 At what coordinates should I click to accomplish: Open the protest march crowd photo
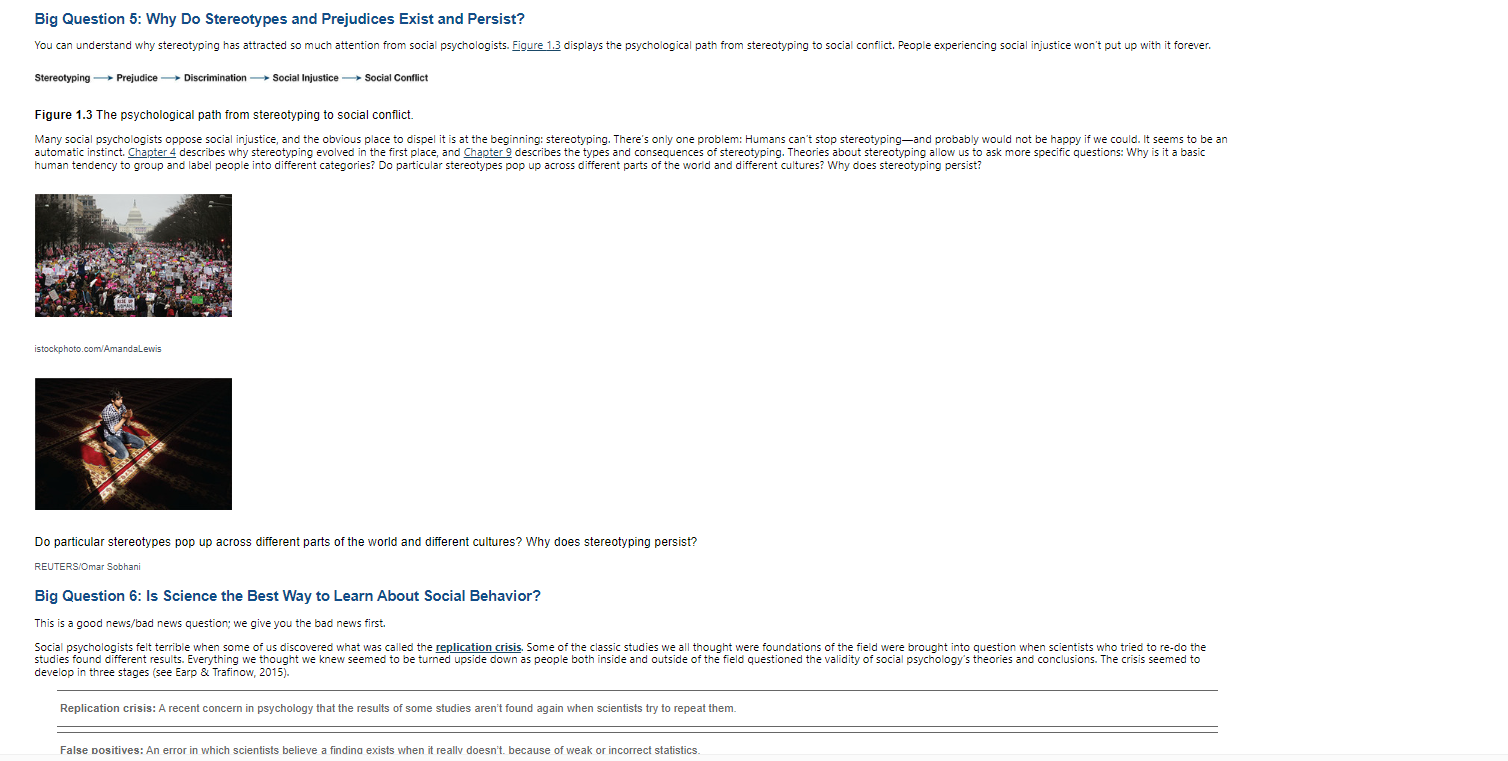[133, 255]
